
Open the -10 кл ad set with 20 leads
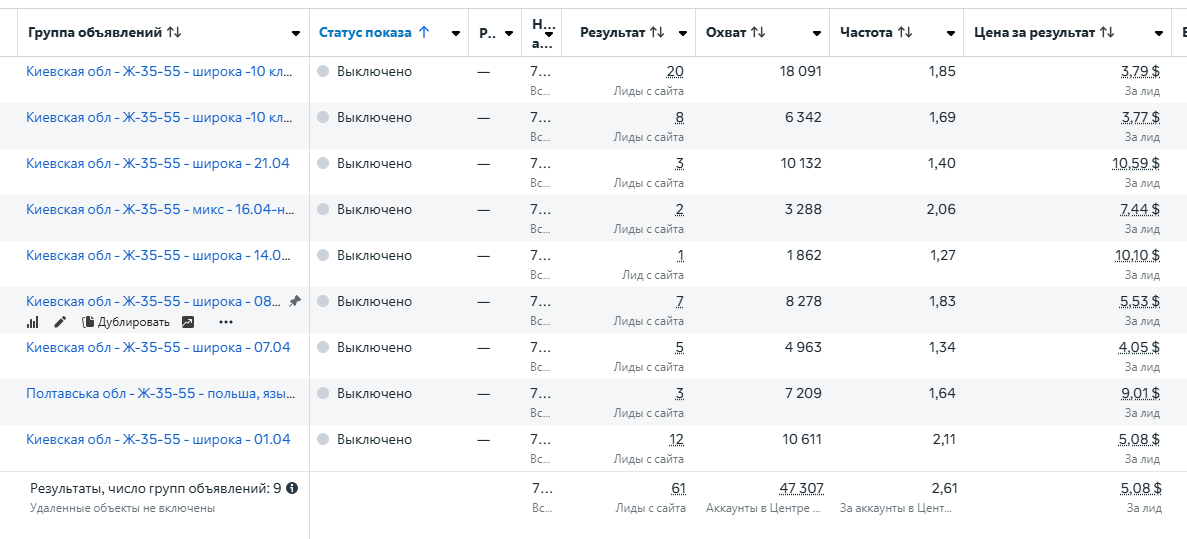160,72
